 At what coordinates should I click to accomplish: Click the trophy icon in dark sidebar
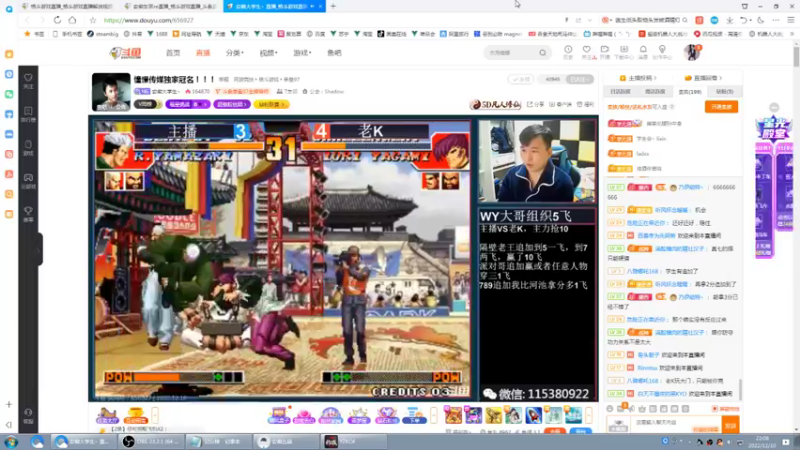coord(28,213)
